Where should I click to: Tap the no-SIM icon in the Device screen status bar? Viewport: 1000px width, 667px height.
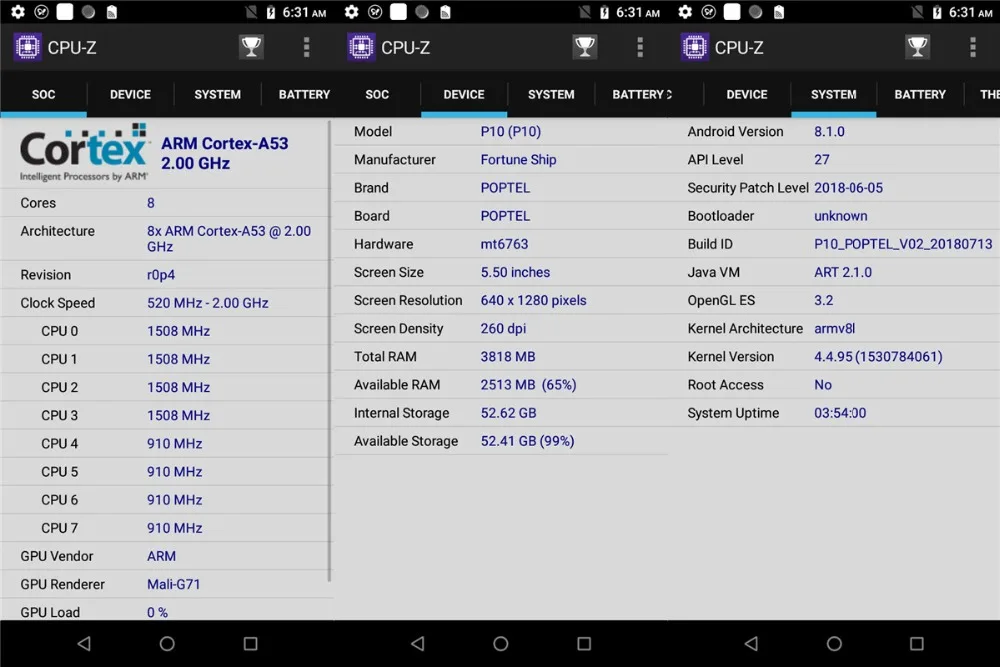point(585,12)
